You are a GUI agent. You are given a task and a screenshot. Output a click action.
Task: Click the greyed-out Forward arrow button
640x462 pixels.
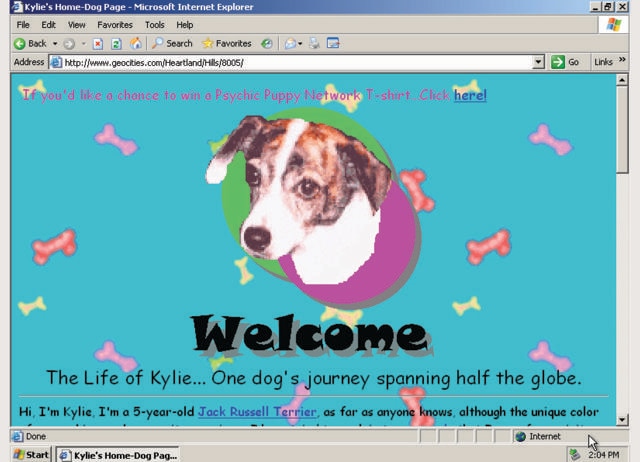point(69,44)
